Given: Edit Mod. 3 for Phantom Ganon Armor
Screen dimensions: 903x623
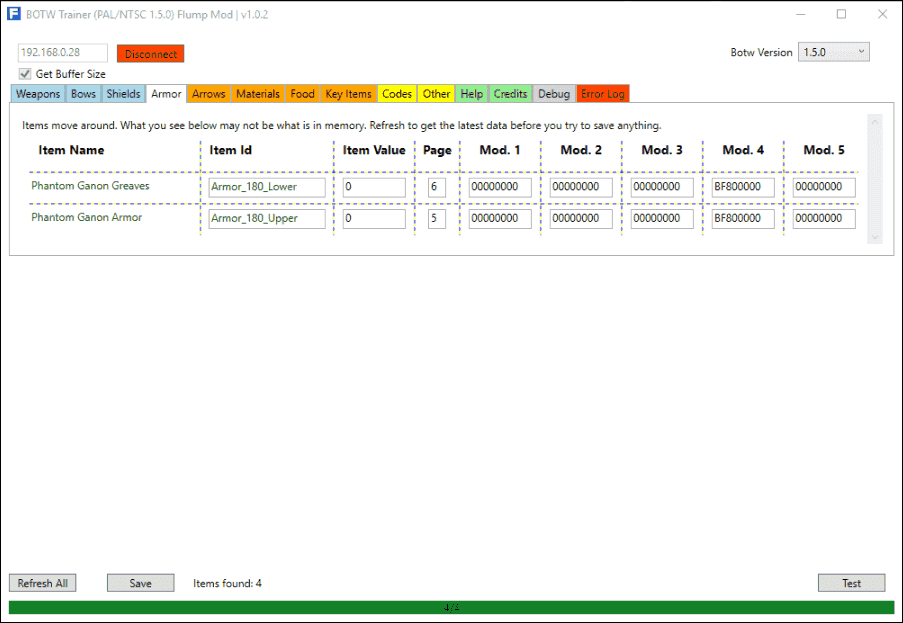Looking at the screenshot, I should coord(662,219).
